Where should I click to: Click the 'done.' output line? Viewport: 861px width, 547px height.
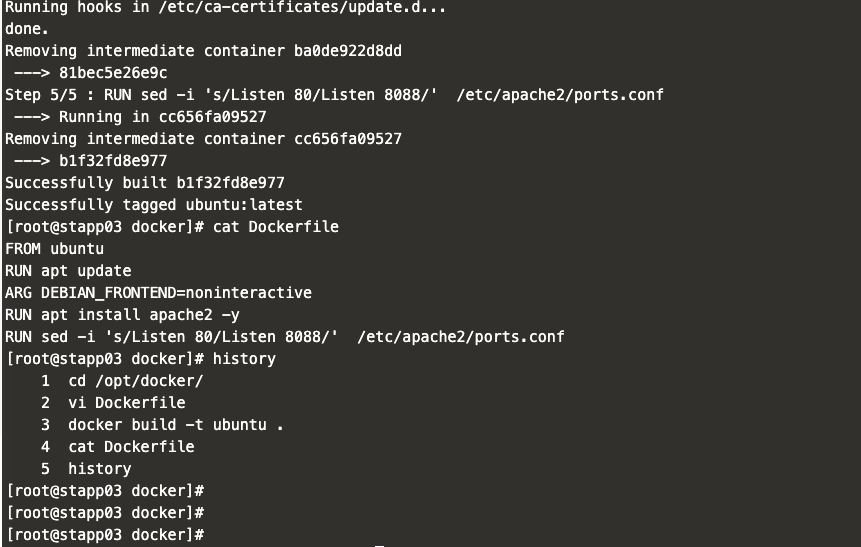coord(27,29)
